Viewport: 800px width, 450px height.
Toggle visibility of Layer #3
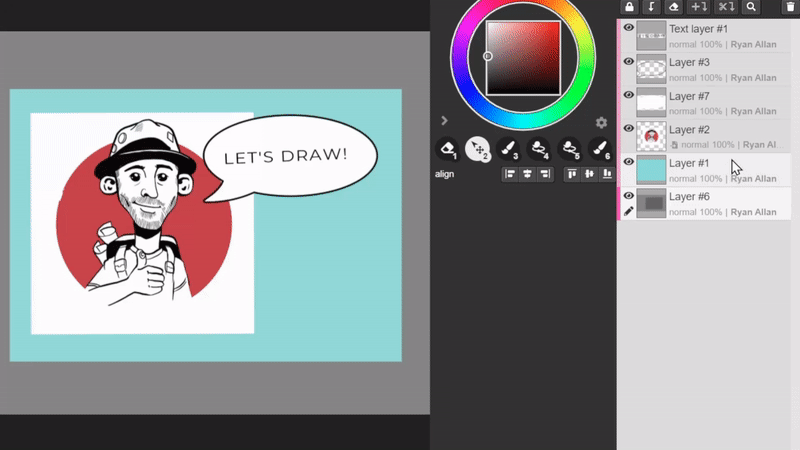click(629, 61)
